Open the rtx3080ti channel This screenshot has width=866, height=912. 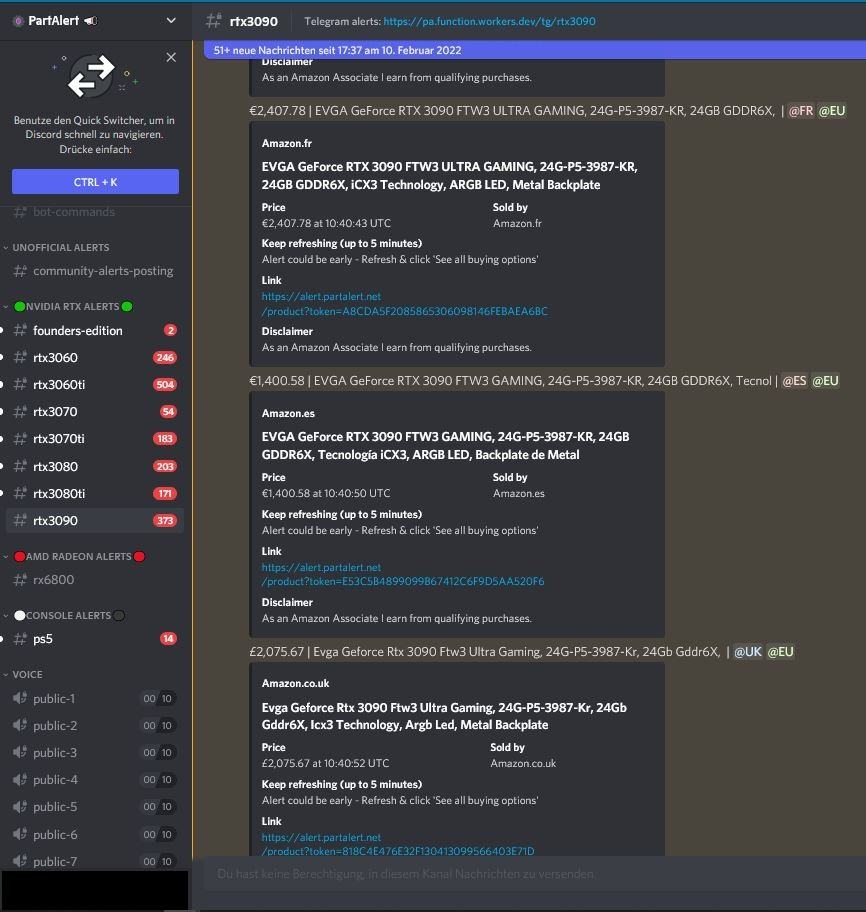coord(95,493)
